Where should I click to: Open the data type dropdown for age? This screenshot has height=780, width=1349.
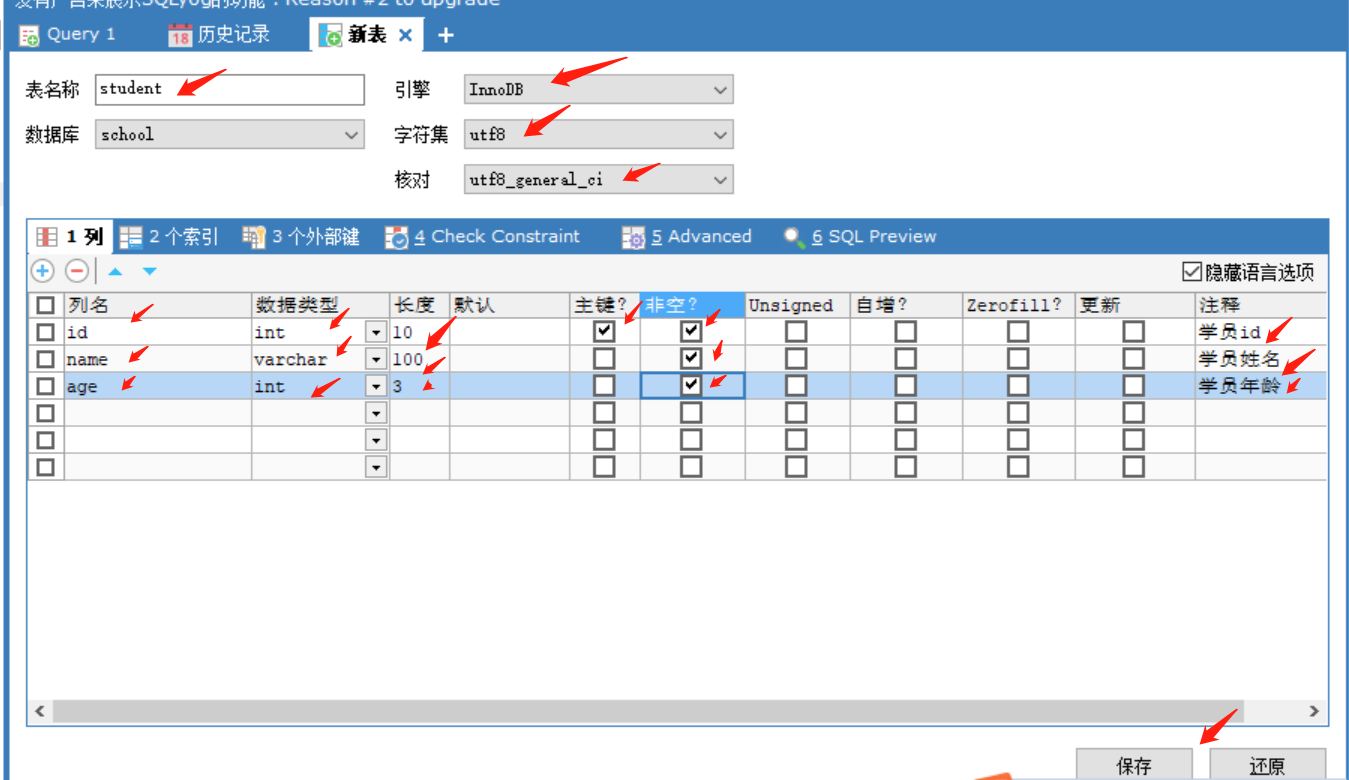[376, 386]
